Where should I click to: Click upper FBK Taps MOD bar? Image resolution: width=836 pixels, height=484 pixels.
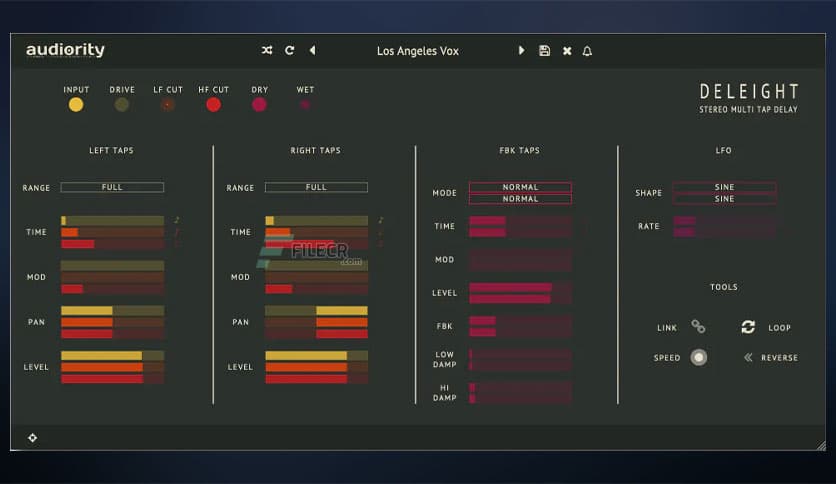tap(521, 254)
